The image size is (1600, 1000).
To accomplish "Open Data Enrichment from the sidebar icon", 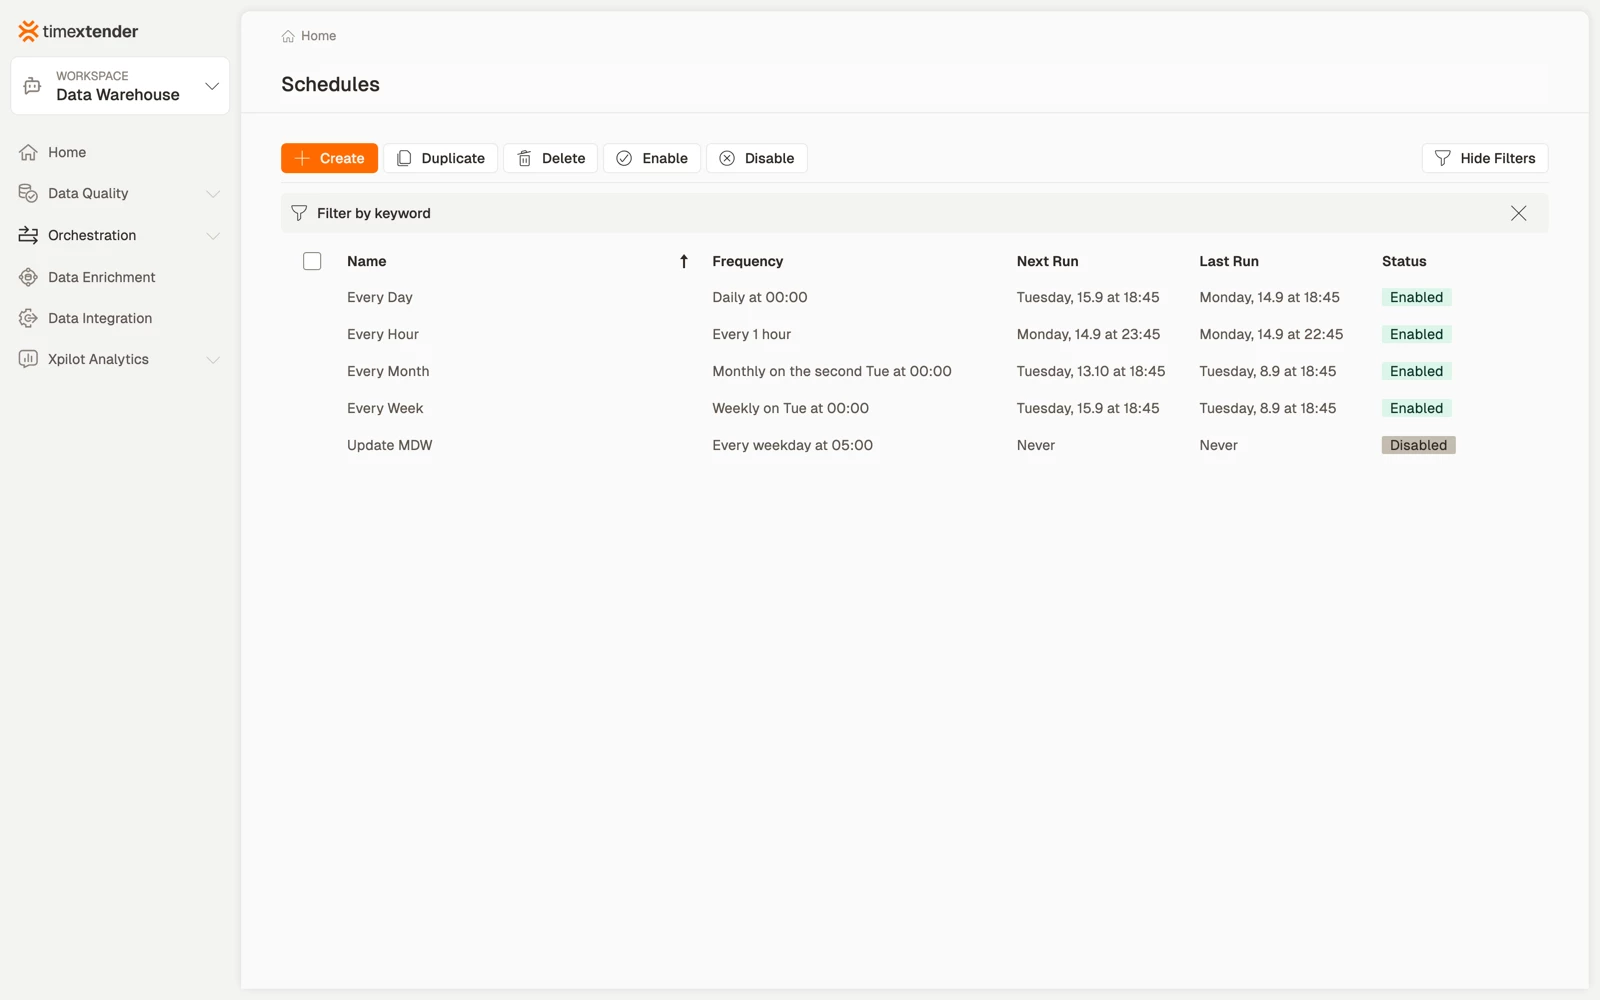I will pos(28,277).
